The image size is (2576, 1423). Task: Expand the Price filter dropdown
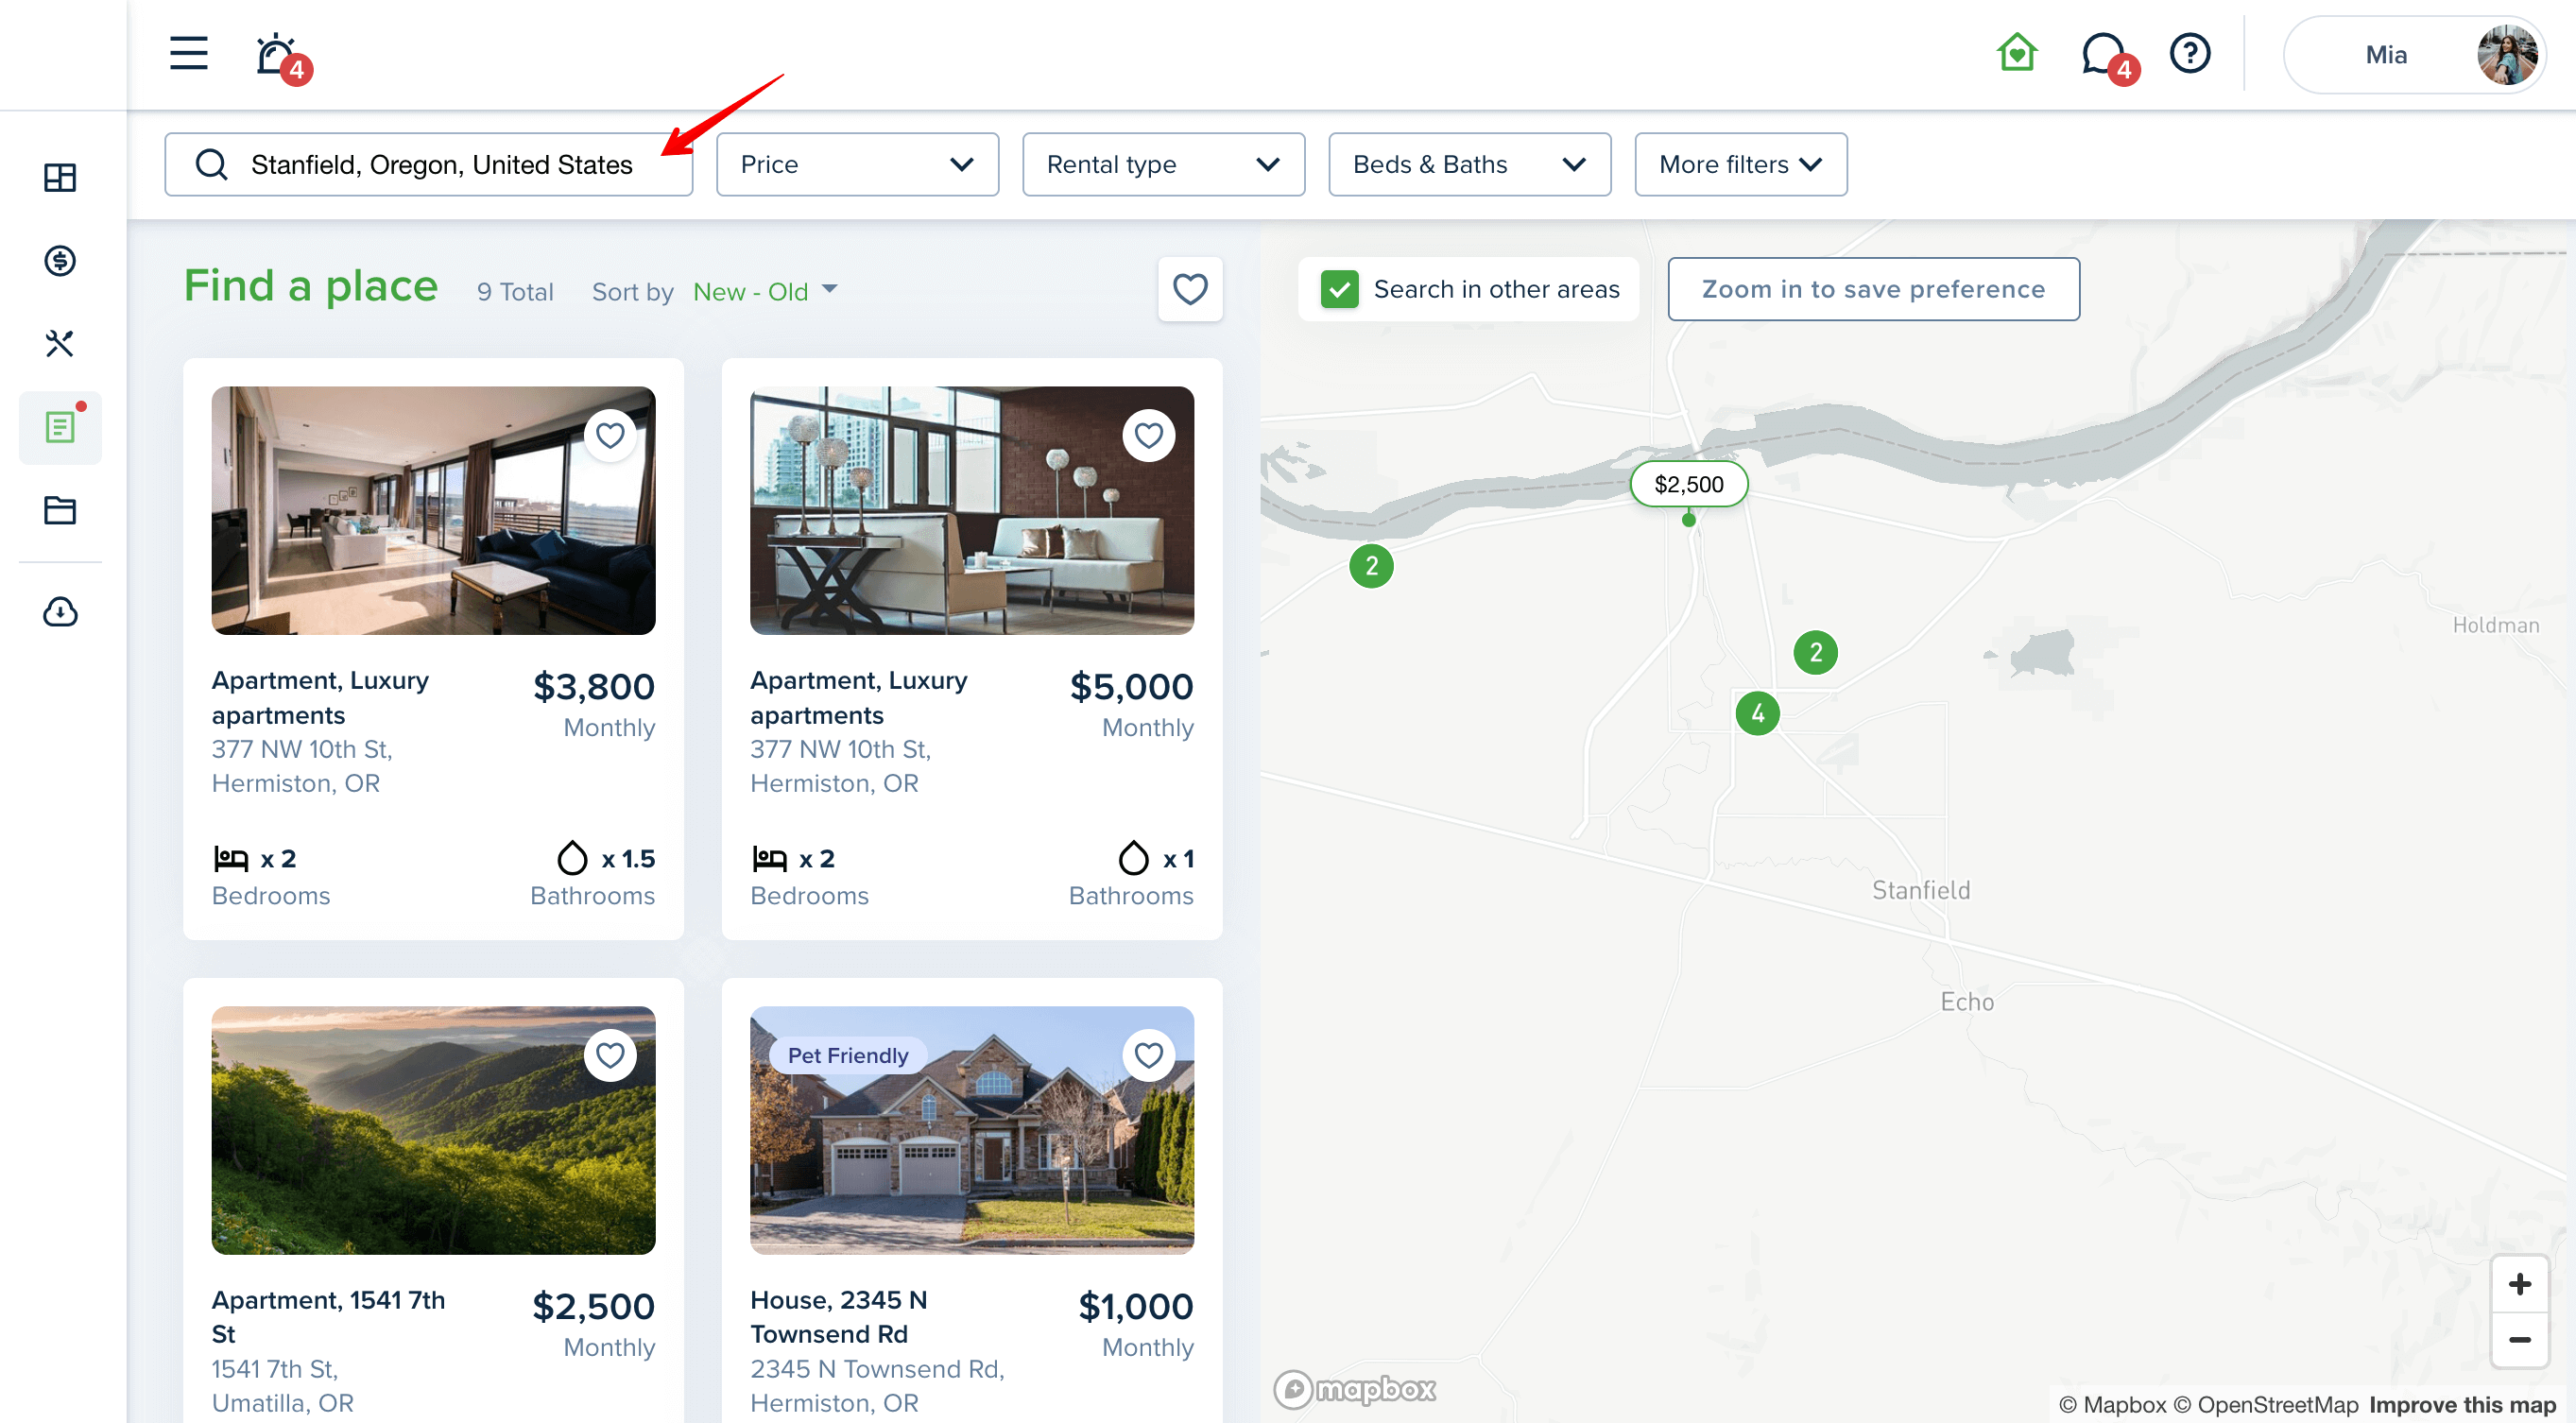857,164
